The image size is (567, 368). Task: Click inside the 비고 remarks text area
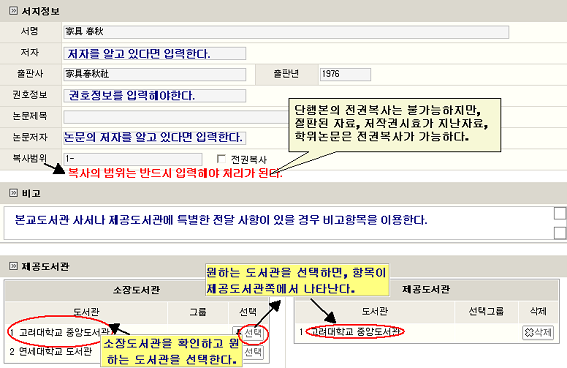coord(278,223)
